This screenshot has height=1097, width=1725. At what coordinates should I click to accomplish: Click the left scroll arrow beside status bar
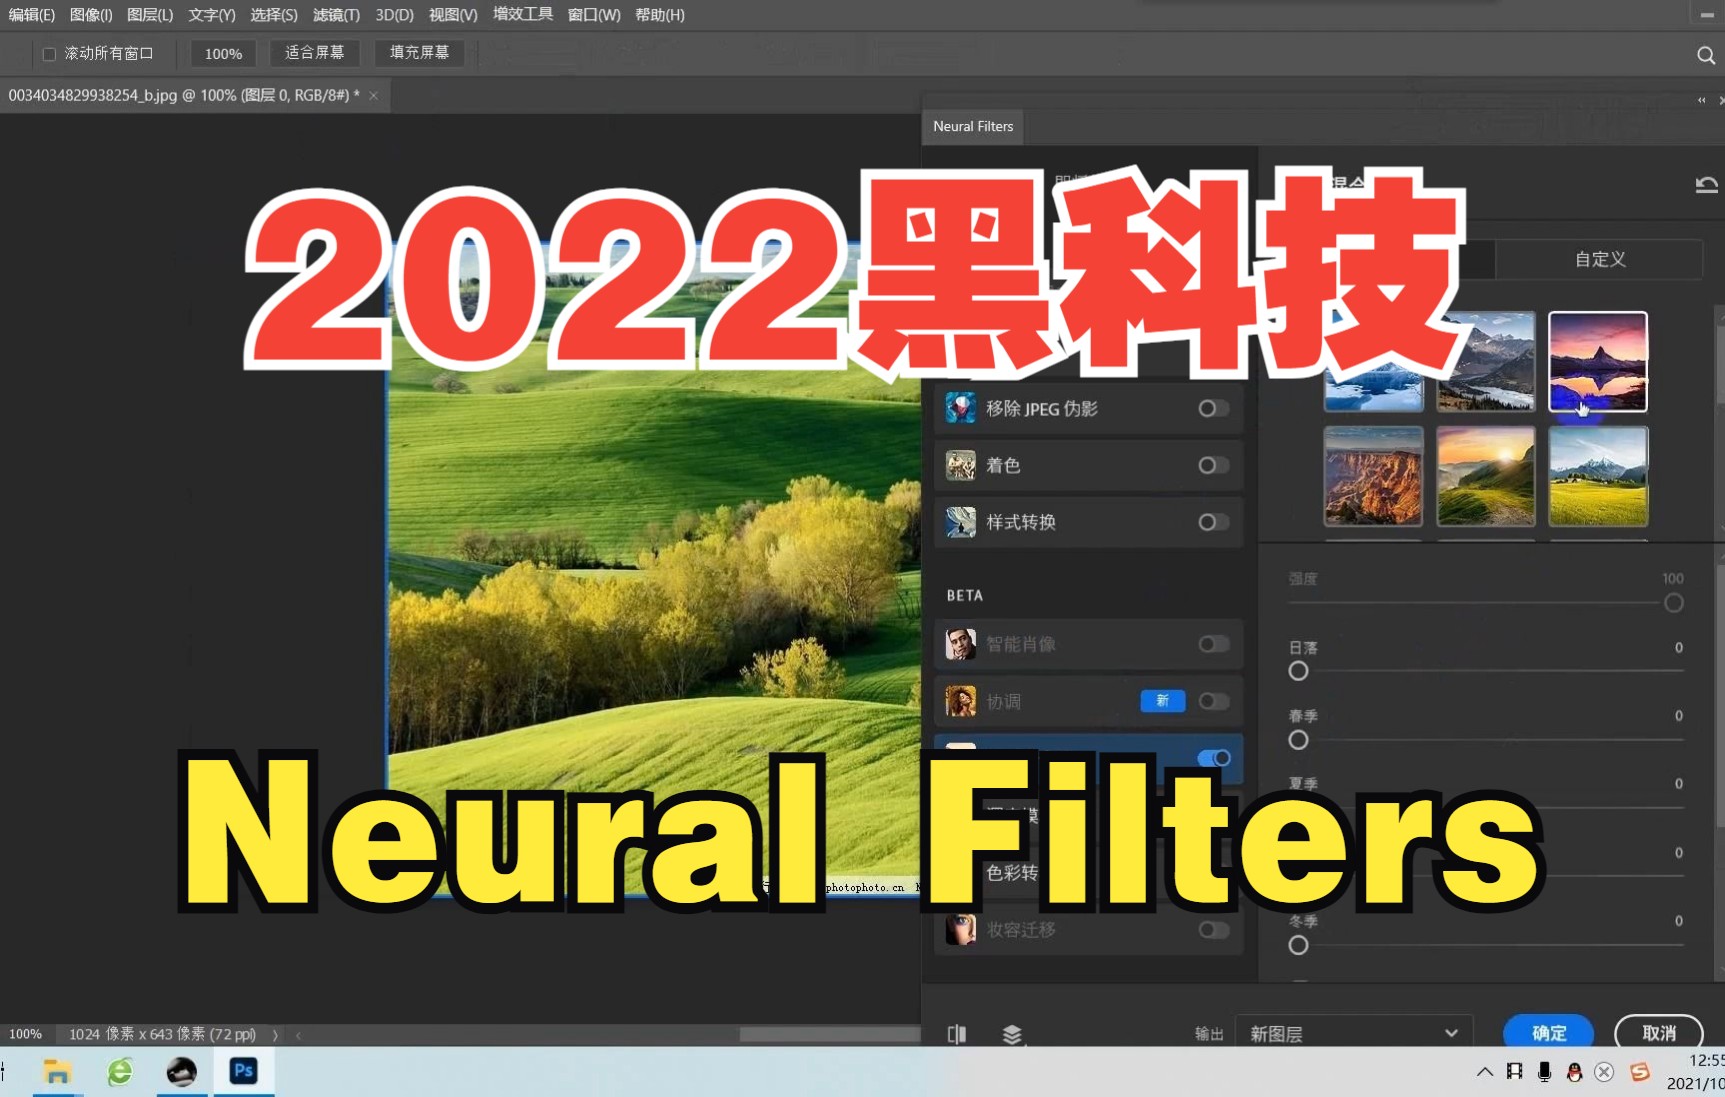pyautogui.click(x=298, y=1035)
